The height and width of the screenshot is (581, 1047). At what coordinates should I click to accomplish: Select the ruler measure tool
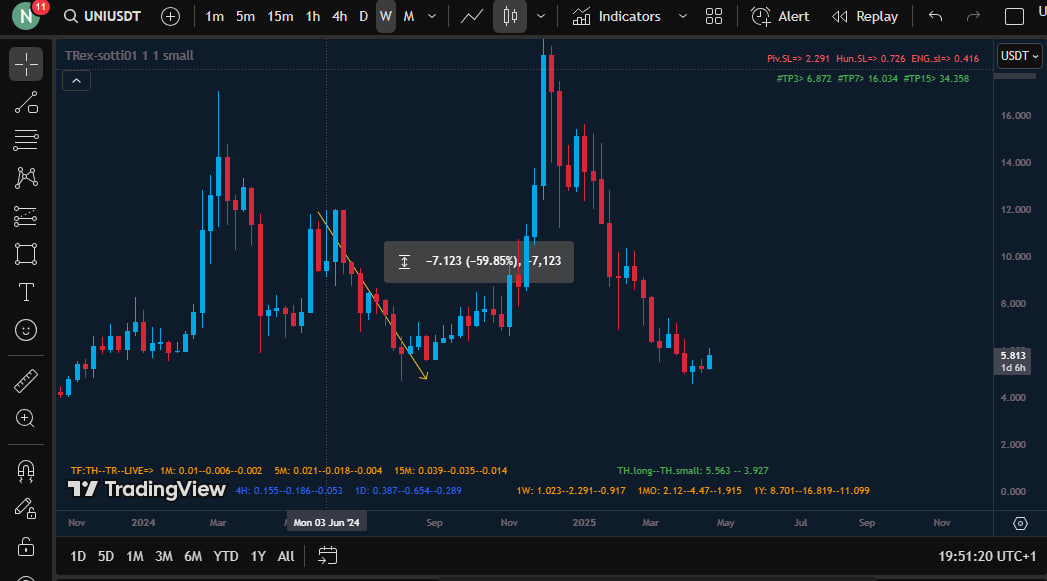click(26, 381)
